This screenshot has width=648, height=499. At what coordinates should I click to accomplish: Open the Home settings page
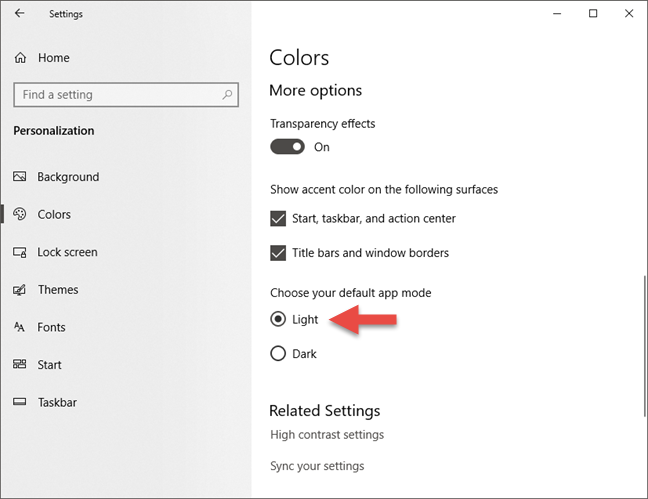point(53,58)
